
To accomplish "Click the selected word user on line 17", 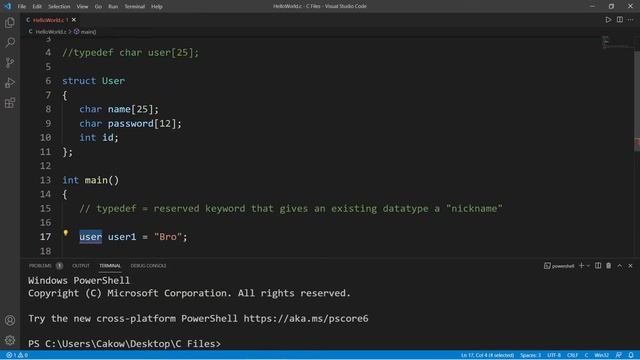I will point(91,237).
